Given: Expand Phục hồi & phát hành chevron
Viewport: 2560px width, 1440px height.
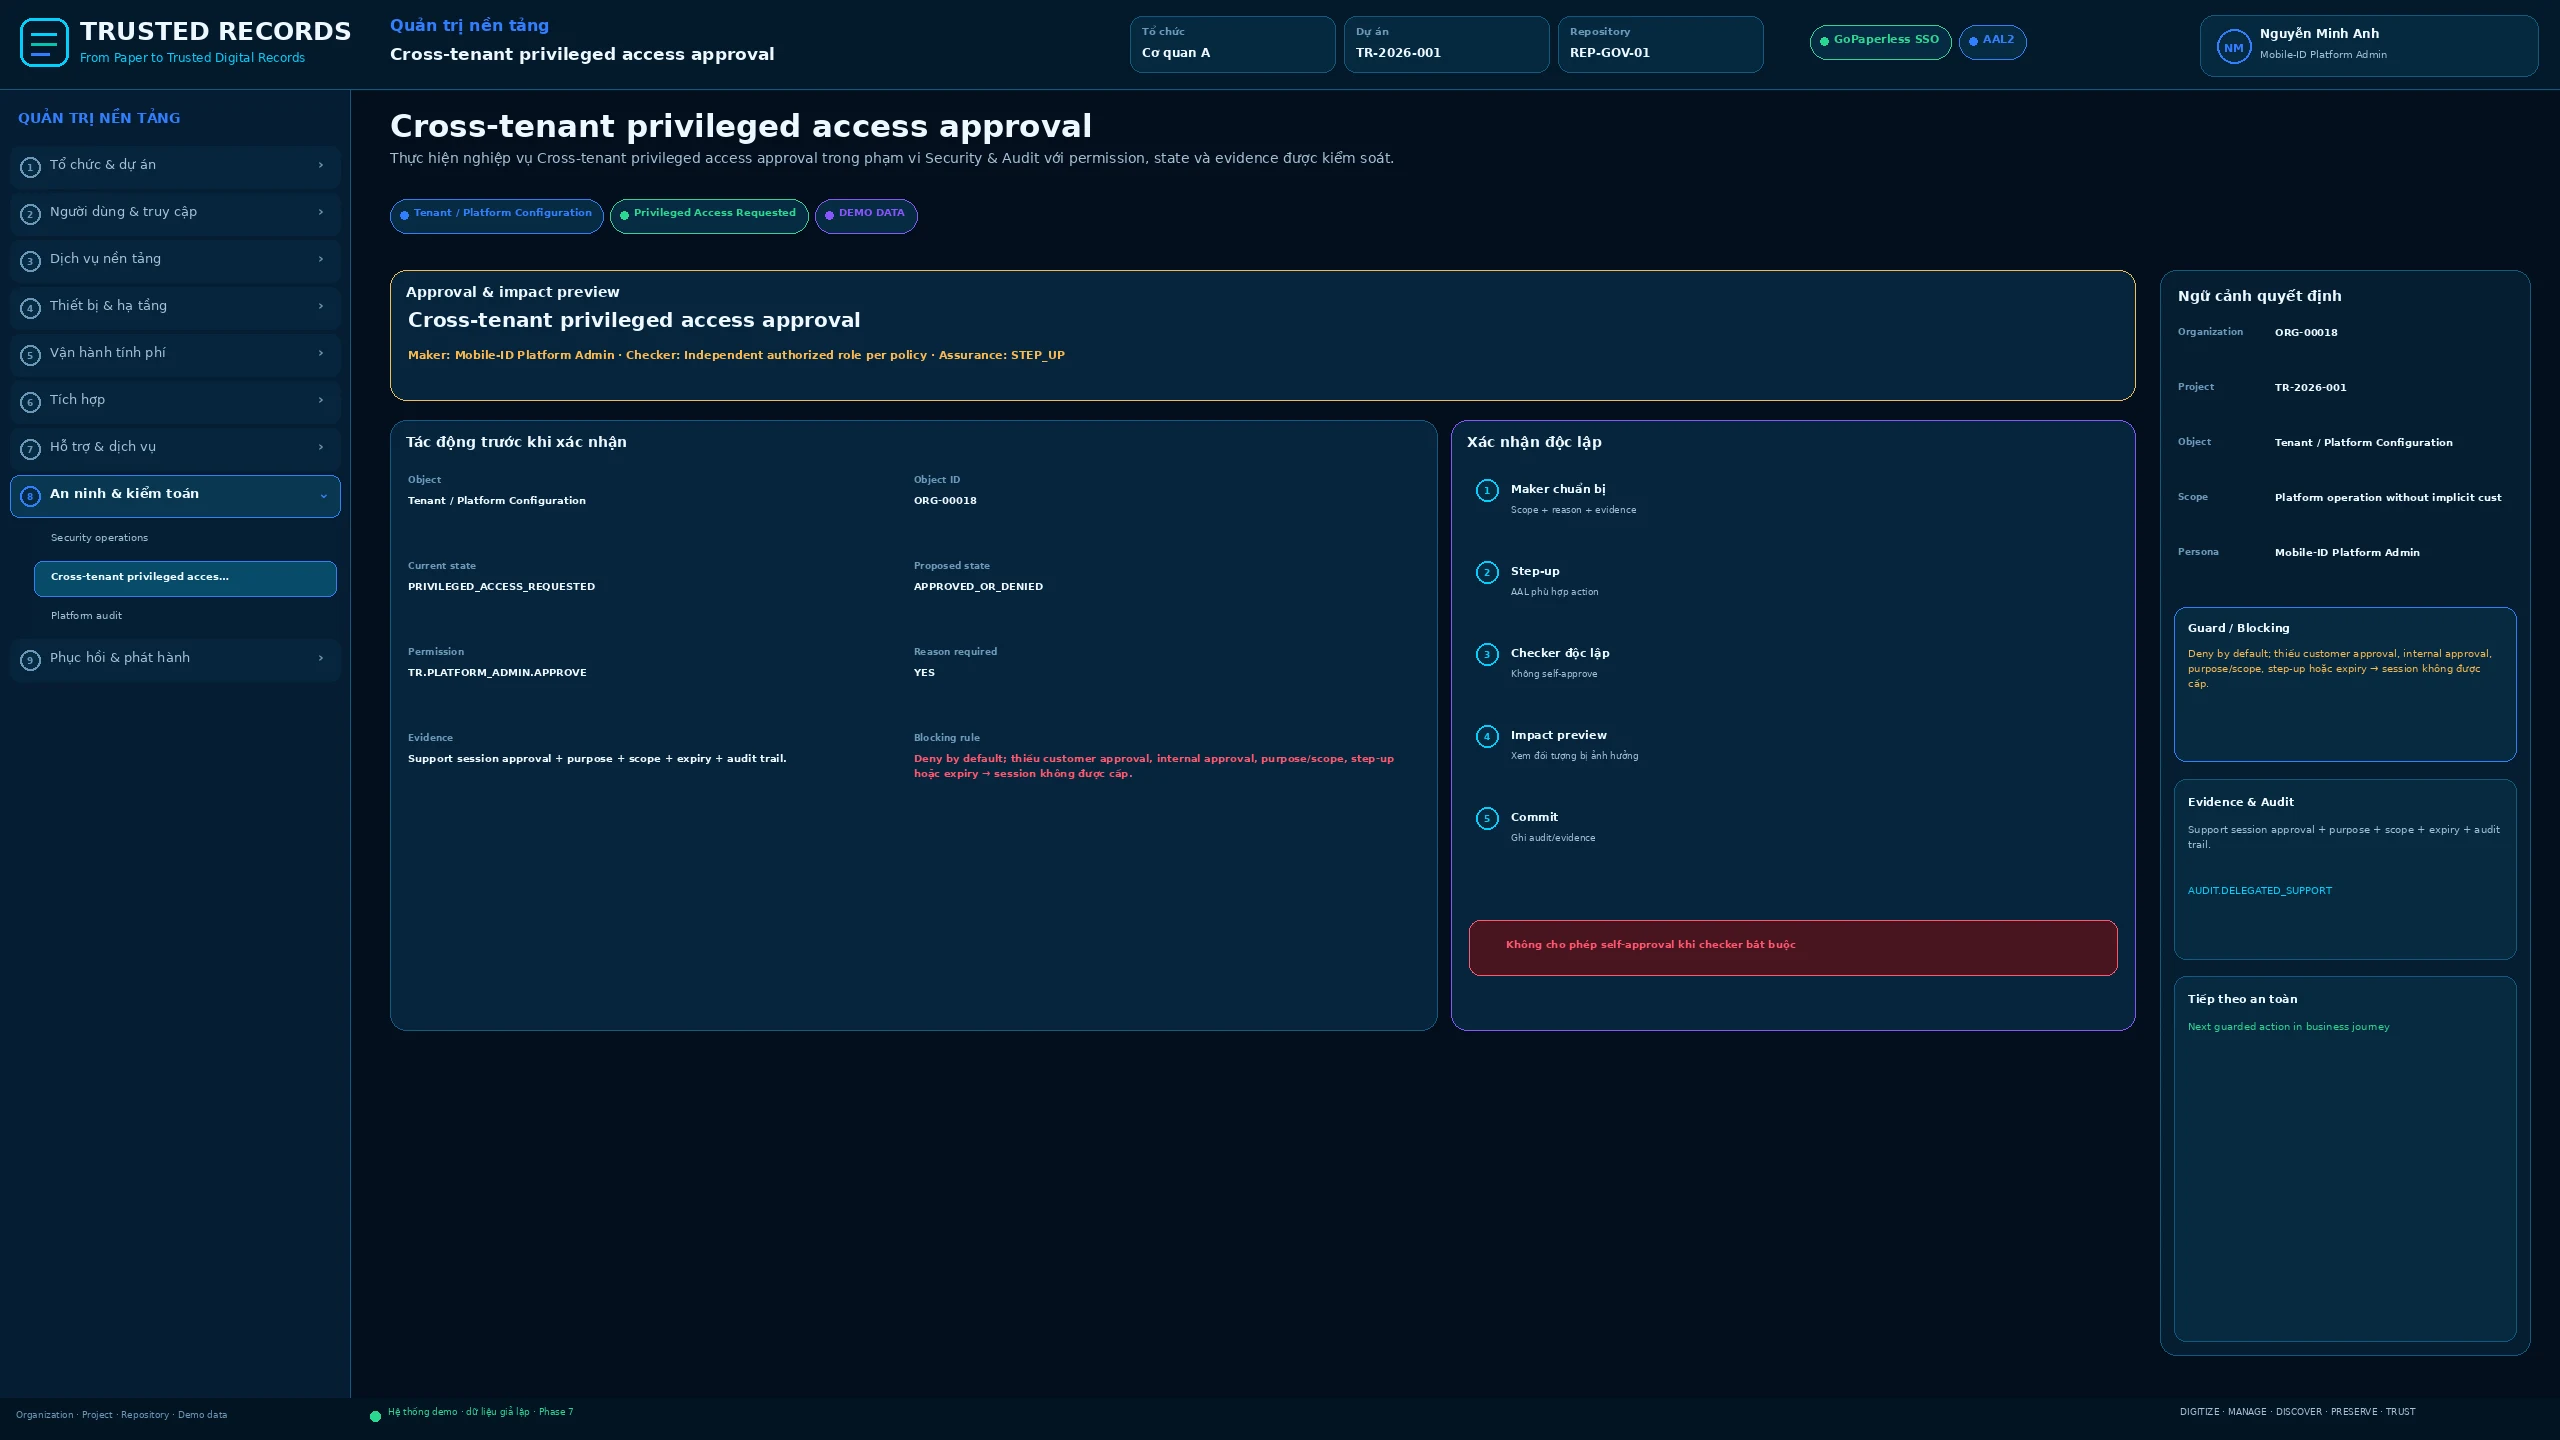Looking at the screenshot, I should [x=321, y=658].
